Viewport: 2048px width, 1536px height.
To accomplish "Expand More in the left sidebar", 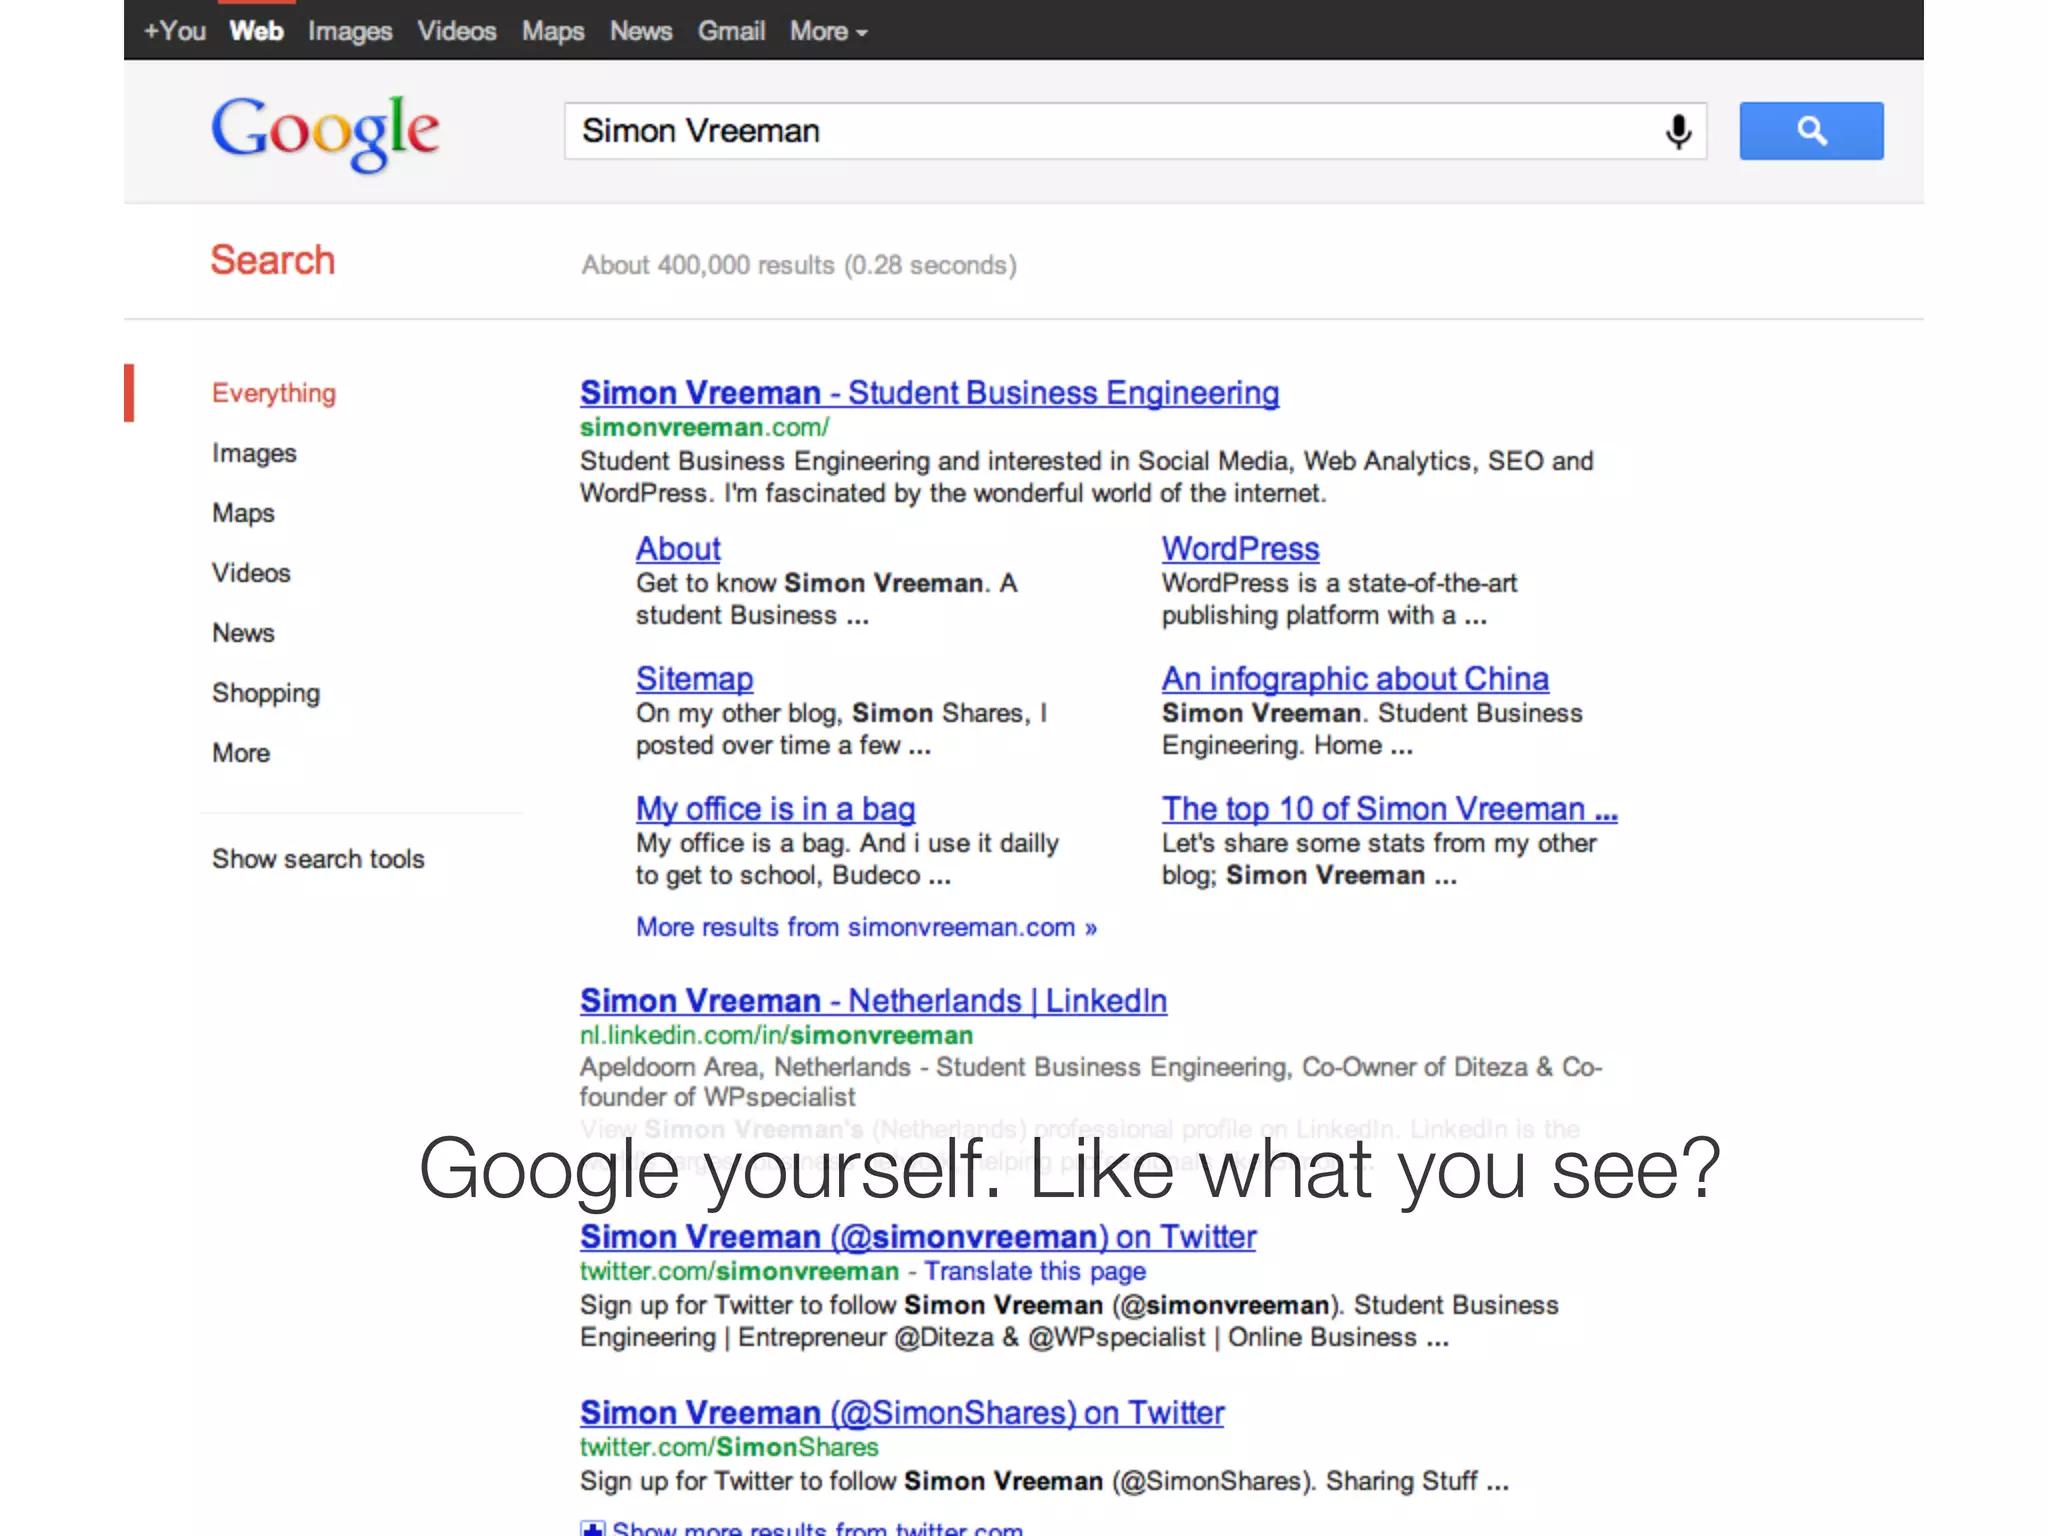I will tap(241, 753).
